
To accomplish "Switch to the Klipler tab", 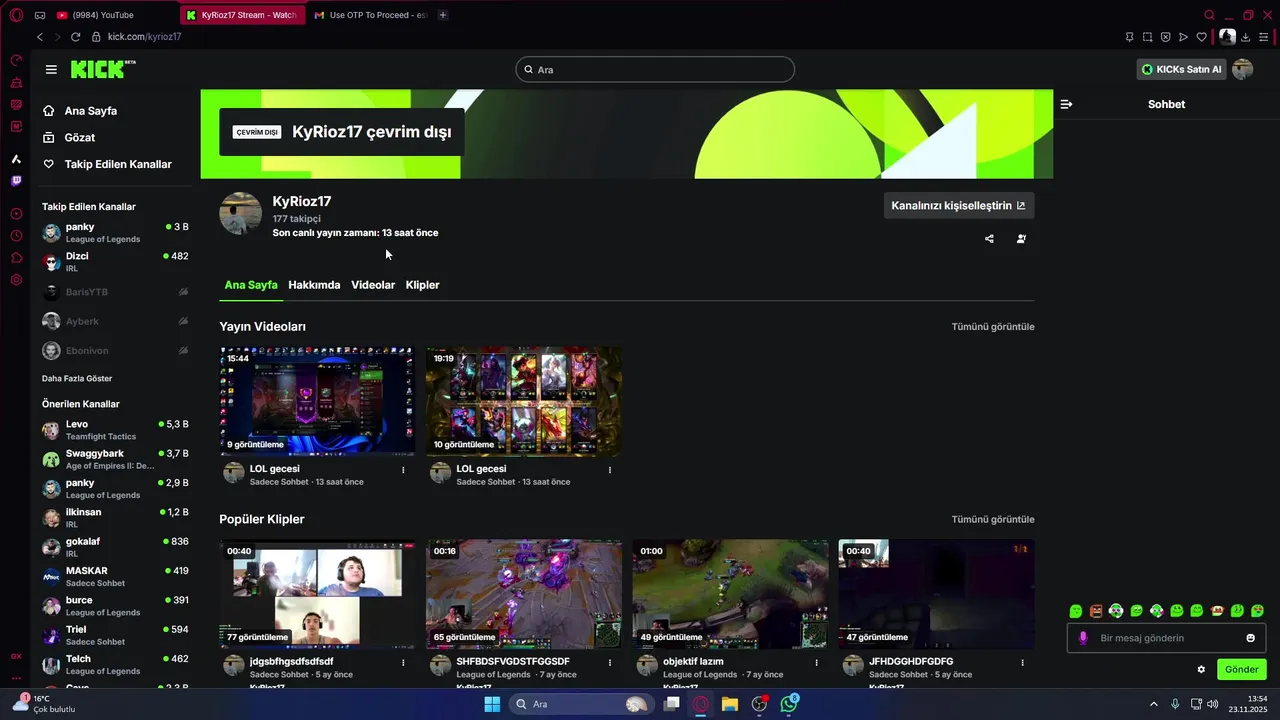I will coord(422,285).
